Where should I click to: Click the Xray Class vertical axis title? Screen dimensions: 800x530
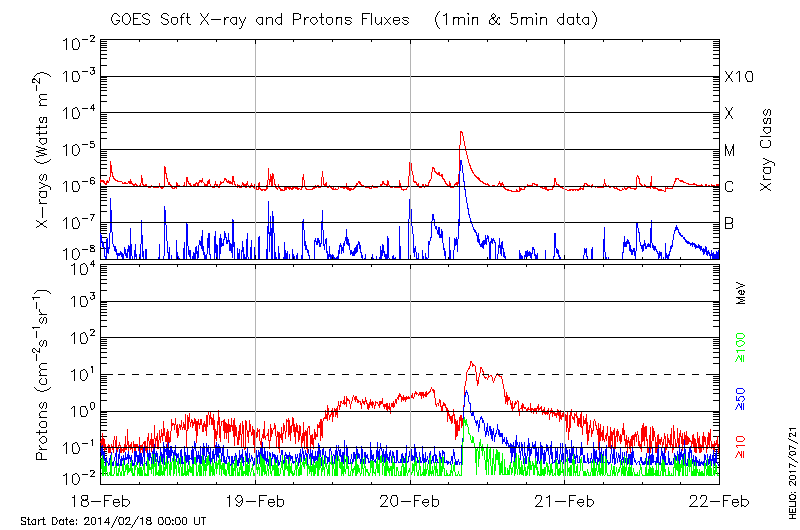[767, 150]
